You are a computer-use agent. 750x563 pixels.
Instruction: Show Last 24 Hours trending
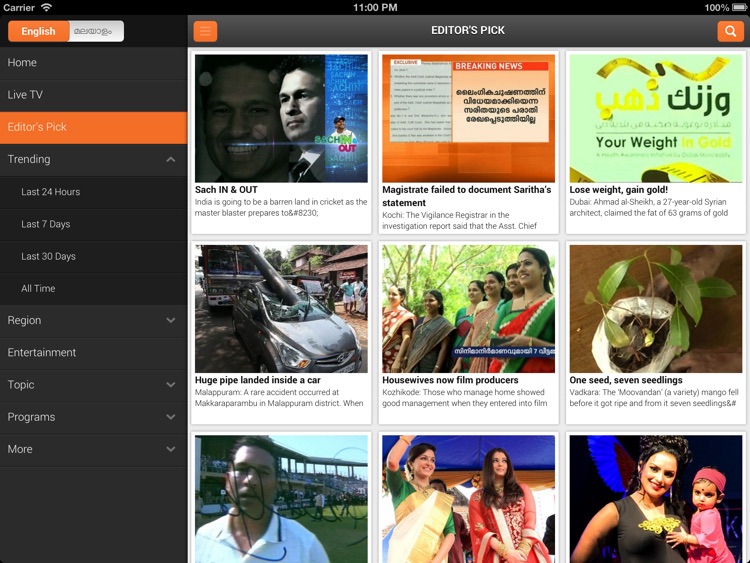coord(93,192)
